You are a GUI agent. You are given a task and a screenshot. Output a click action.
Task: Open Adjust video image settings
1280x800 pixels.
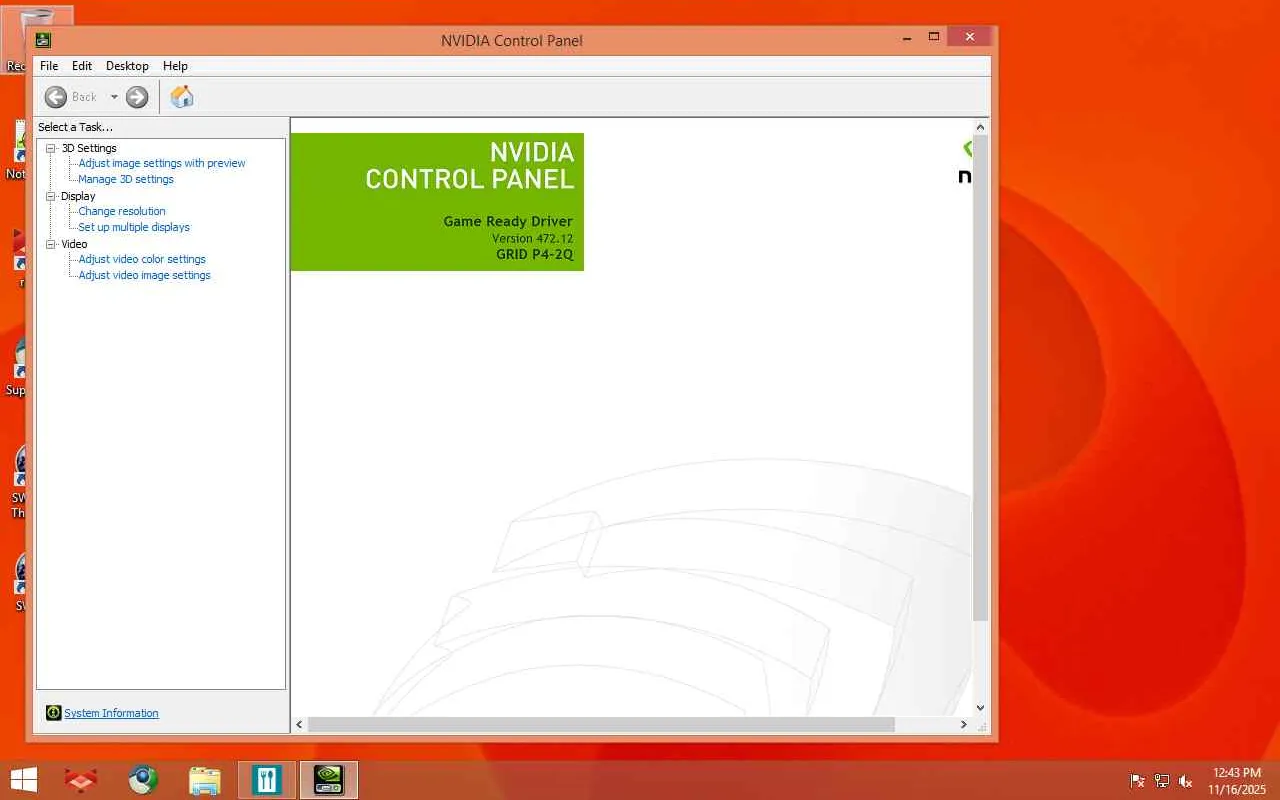145,275
